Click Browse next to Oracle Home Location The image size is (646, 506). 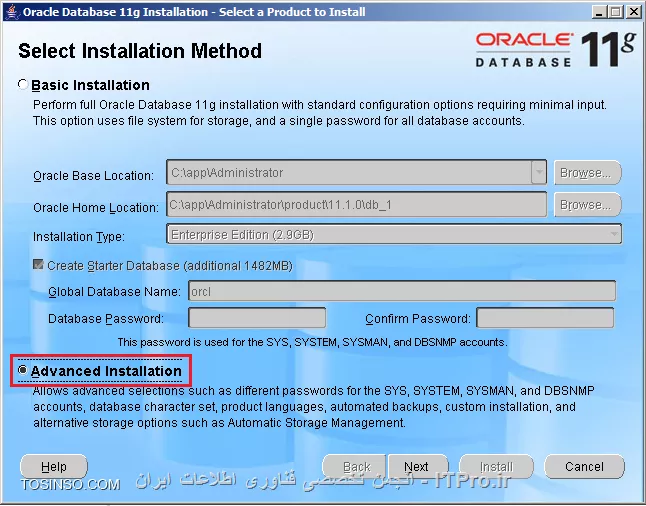click(x=587, y=204)
